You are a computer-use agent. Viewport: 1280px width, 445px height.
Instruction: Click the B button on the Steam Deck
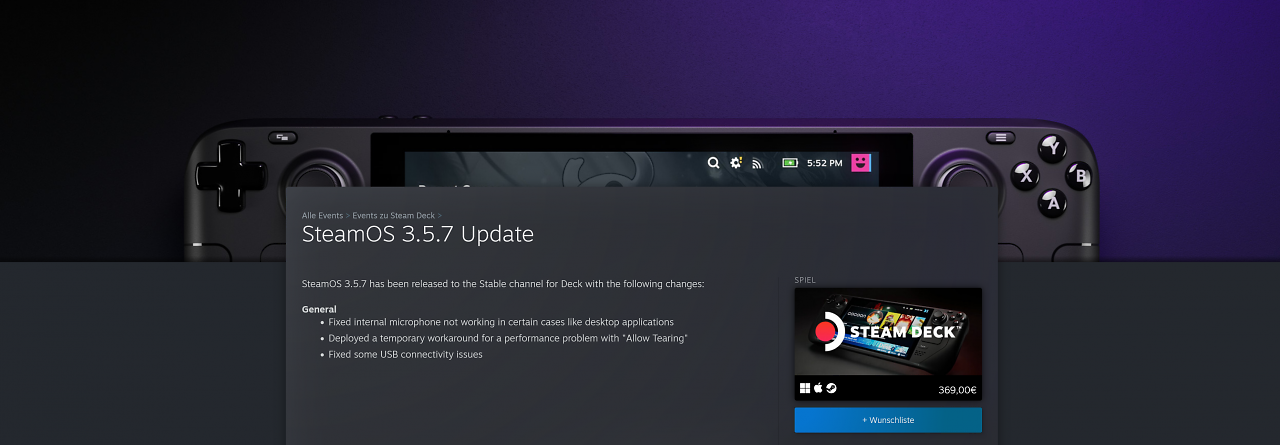coord(1078,177)
